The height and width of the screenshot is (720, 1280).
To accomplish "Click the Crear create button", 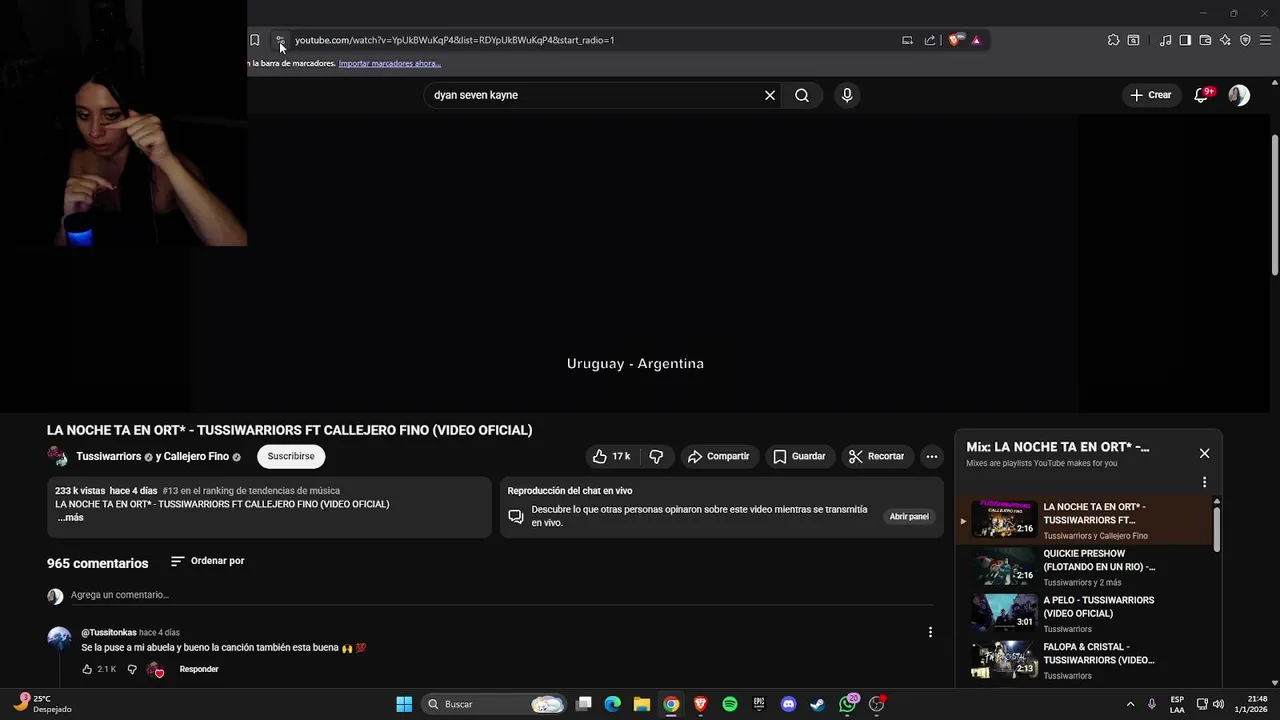I will pos(1150,95).
